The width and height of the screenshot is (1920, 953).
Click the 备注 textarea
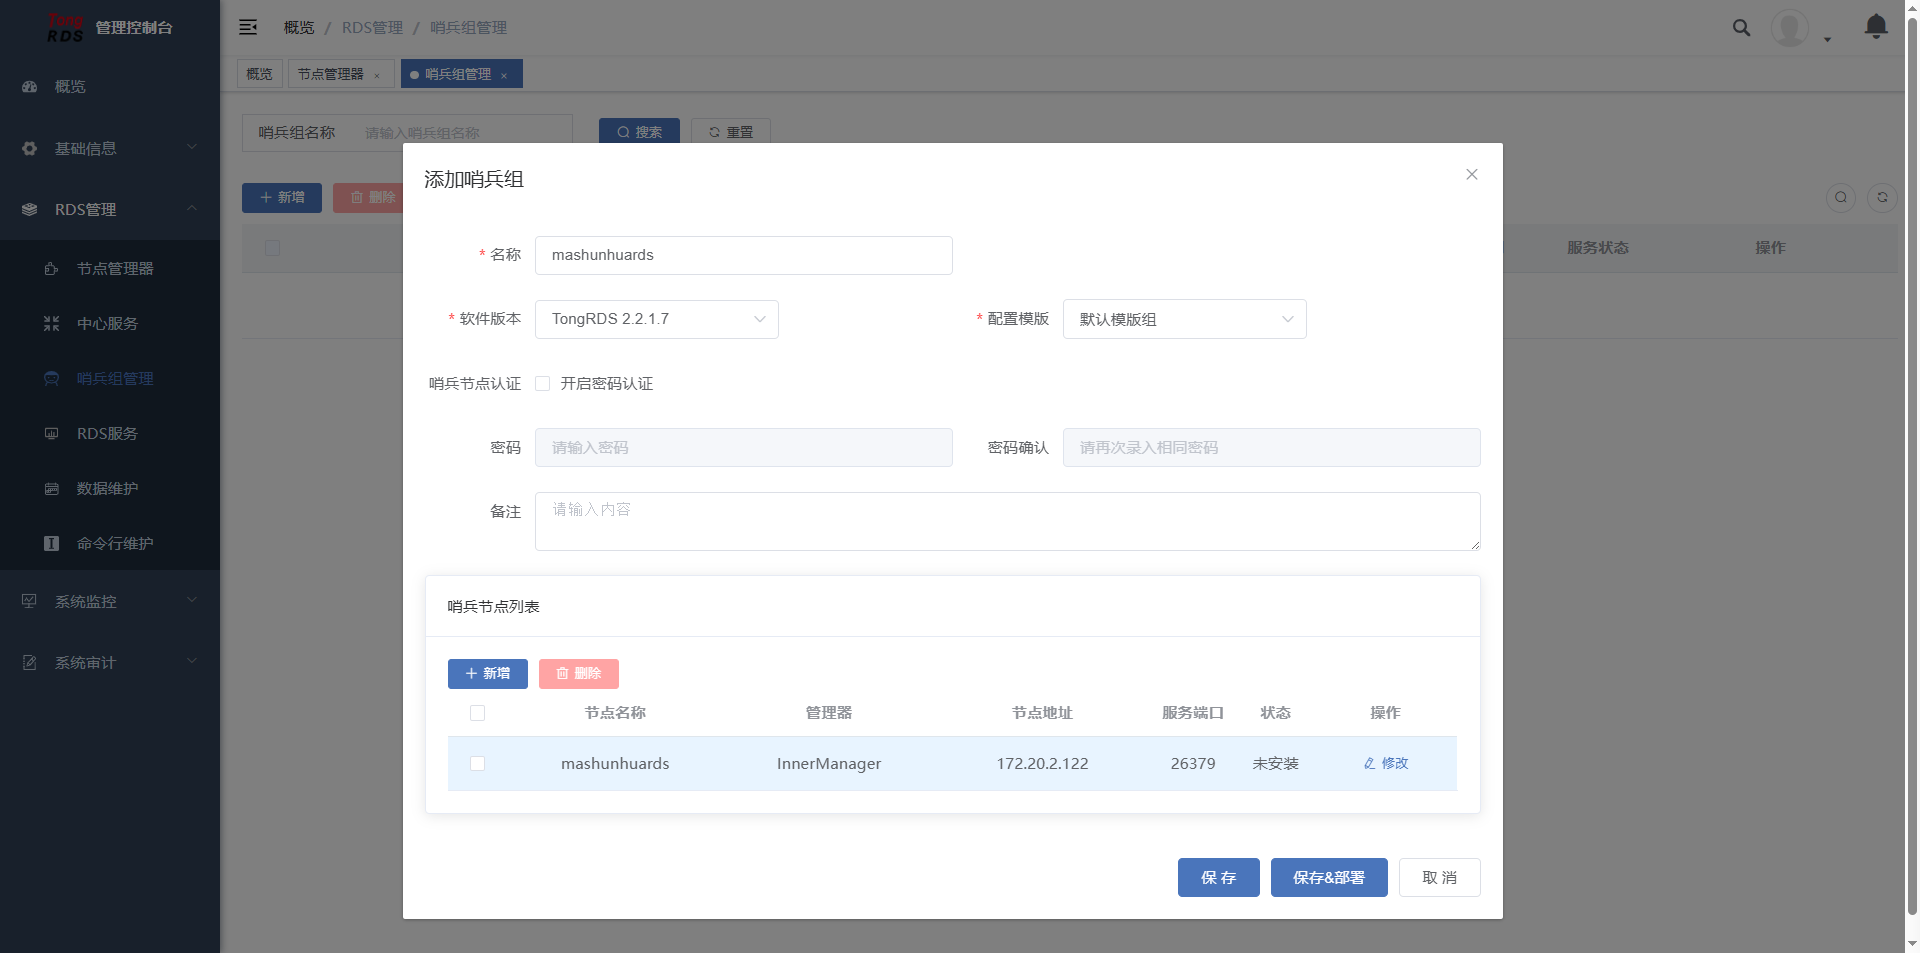(x=1008, y=521)
